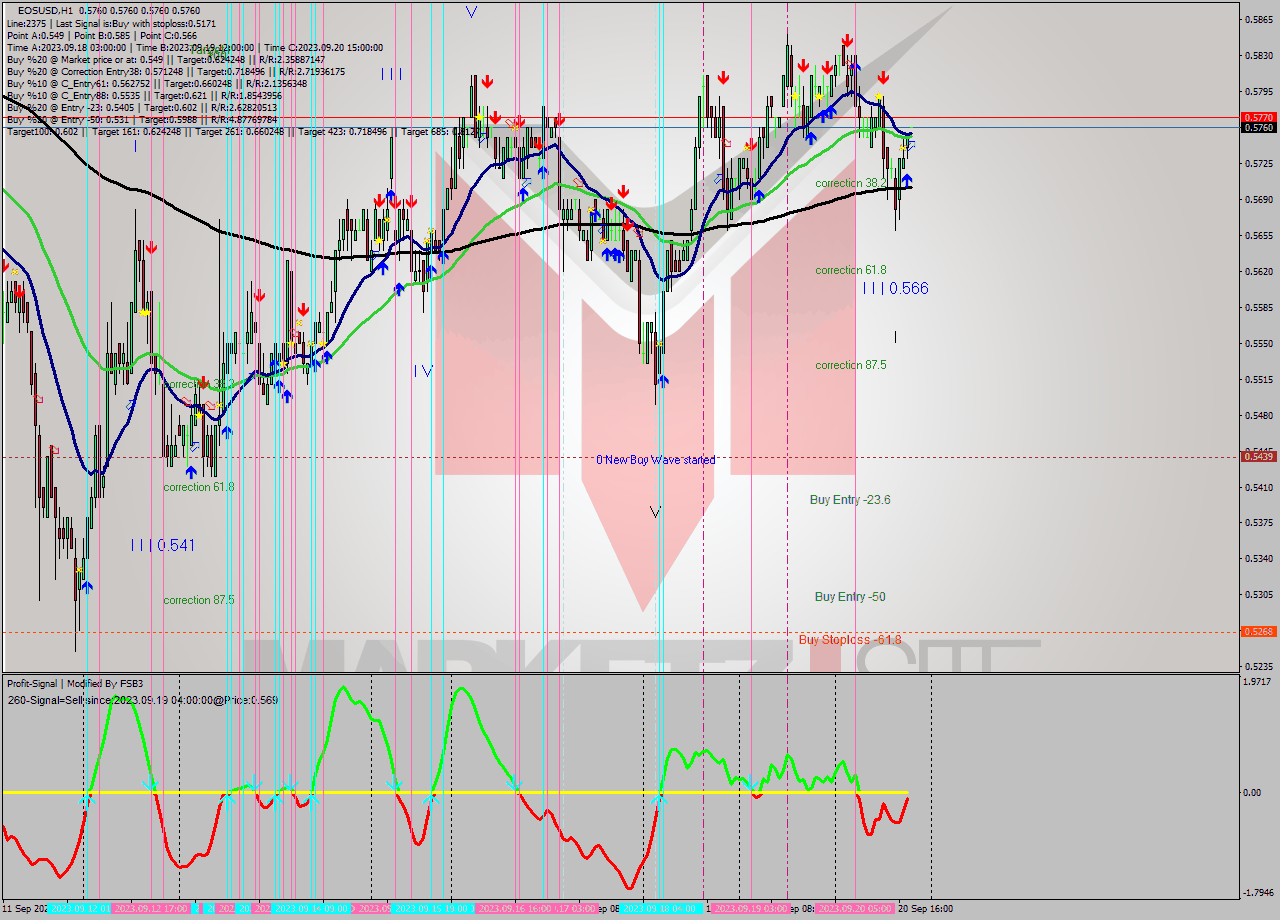
Task: Click the 'Buy Stoploss -61.8' label
Action: [850, 639]
